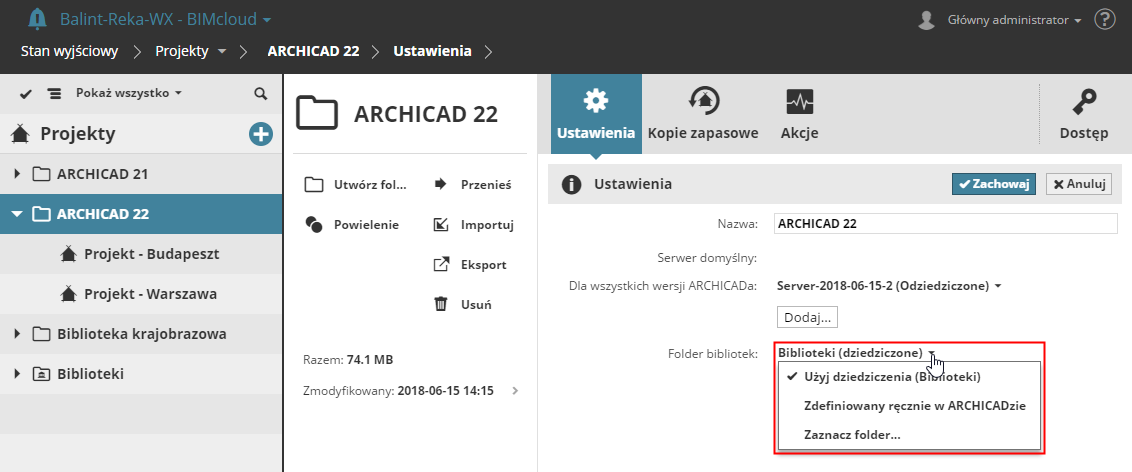Click the Projekty breadcrumb
Screen dimensions: 1132x472
point(182,51)
